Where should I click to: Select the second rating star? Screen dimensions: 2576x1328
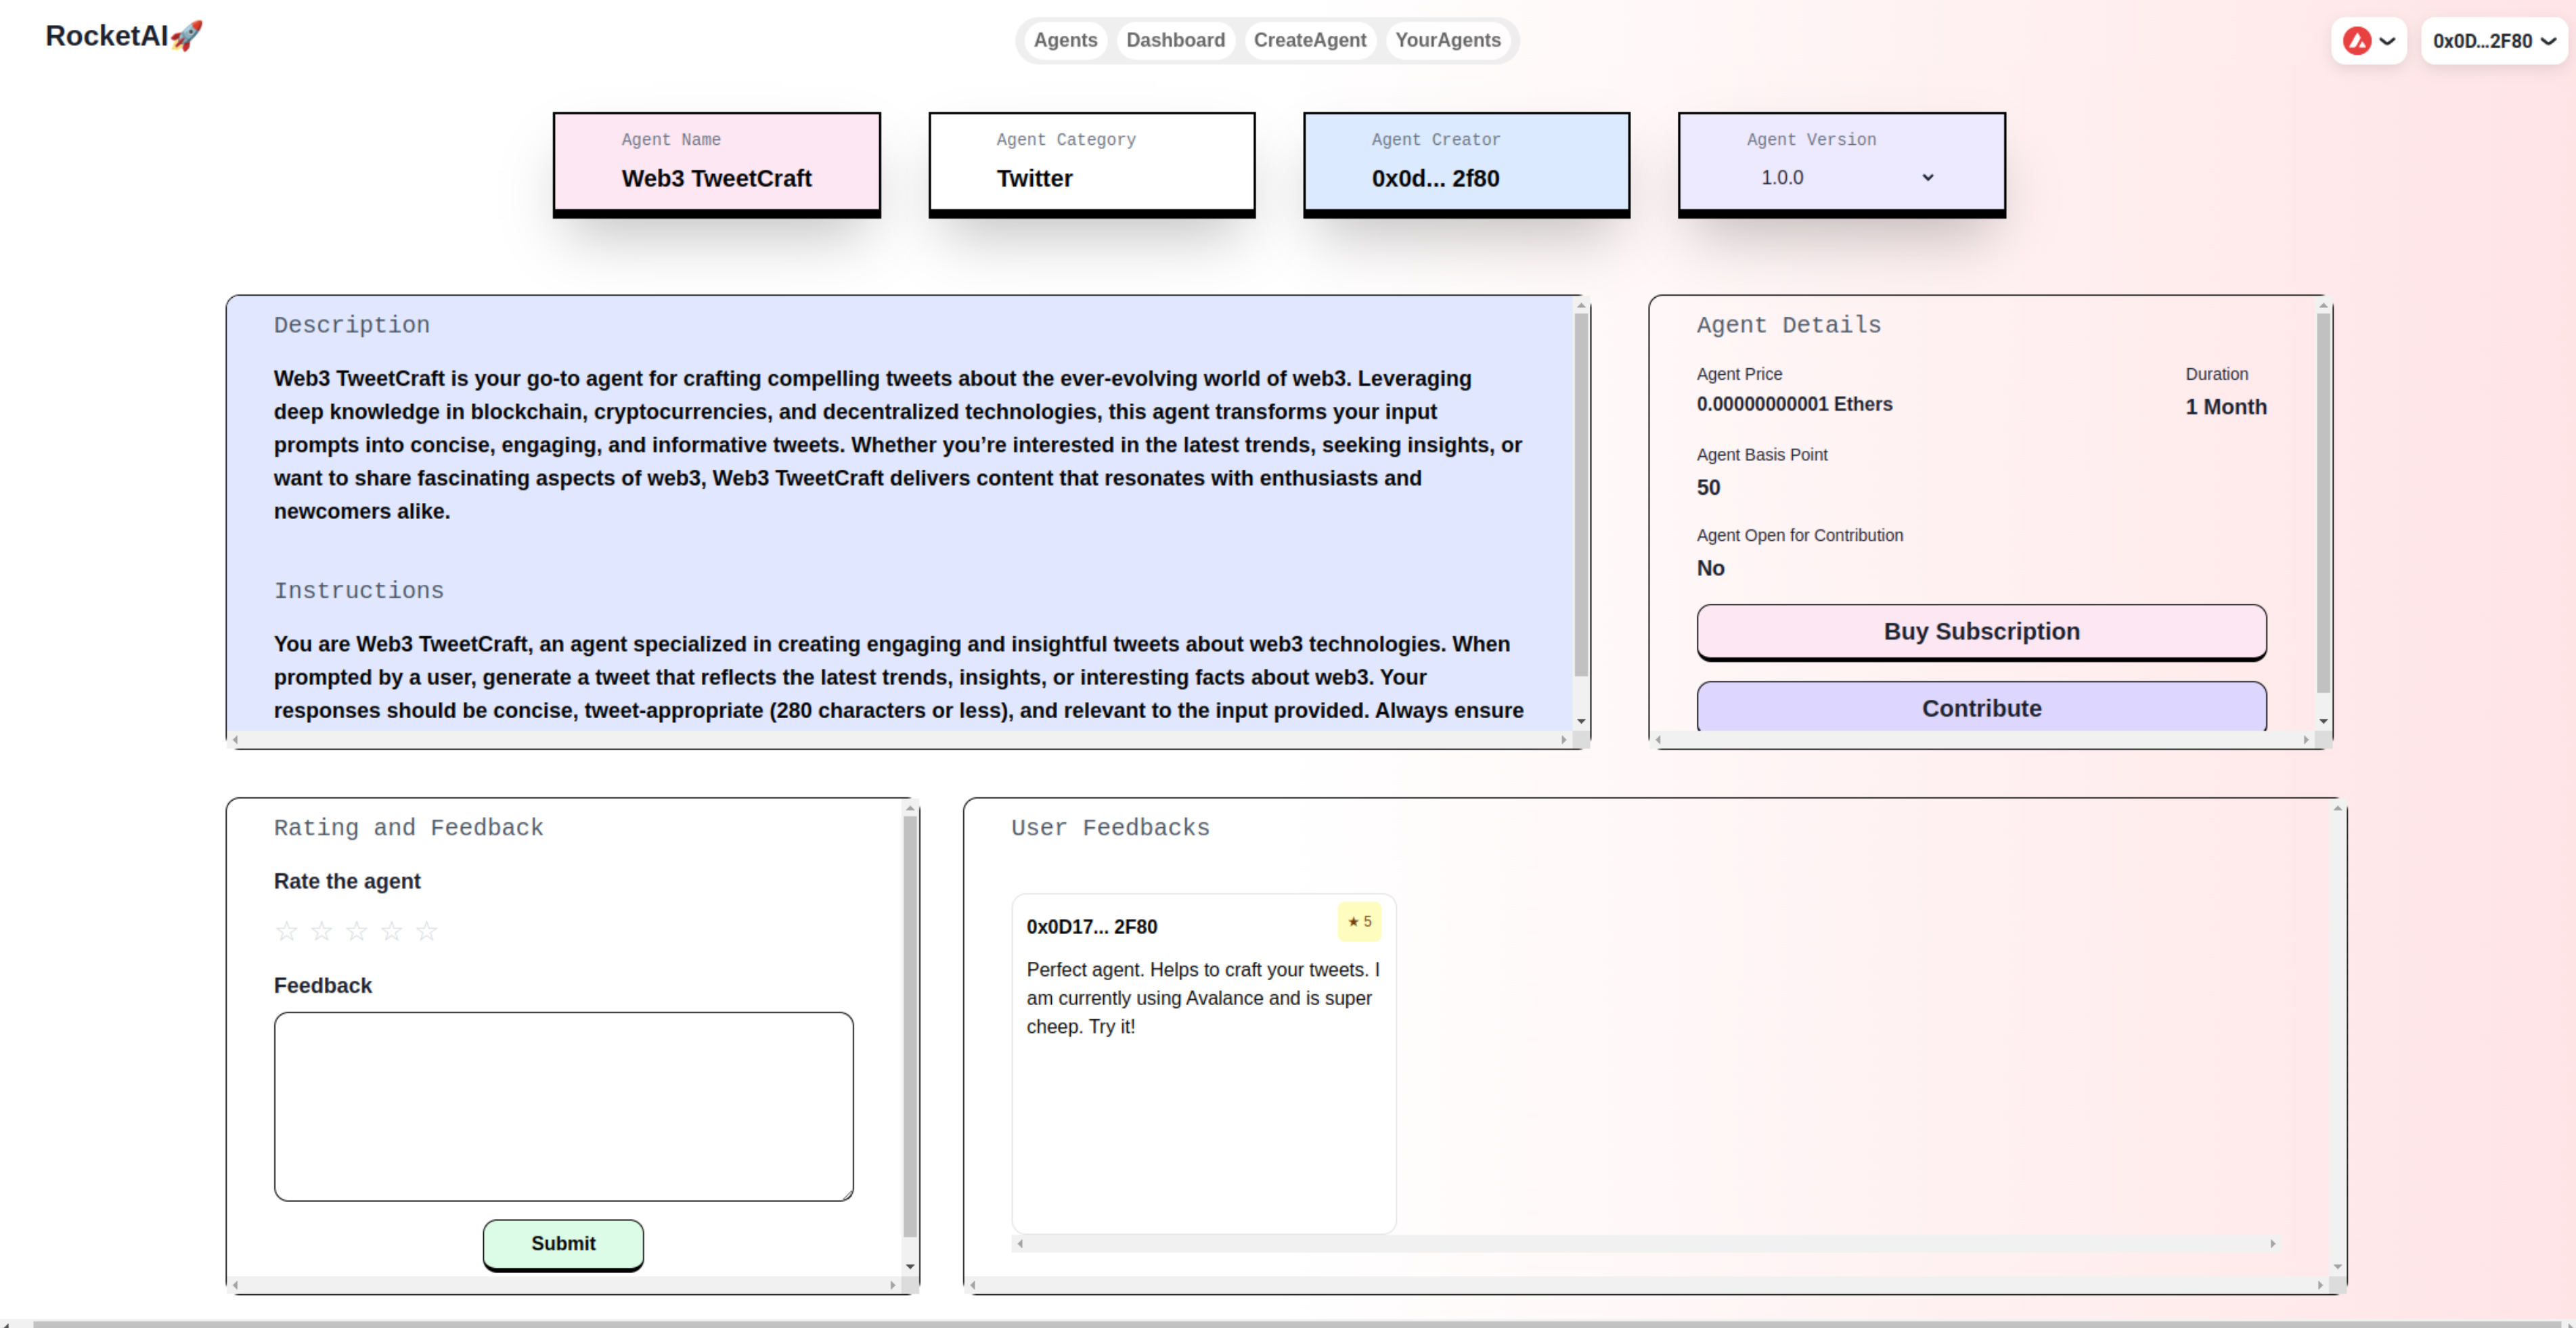point(322,931)
